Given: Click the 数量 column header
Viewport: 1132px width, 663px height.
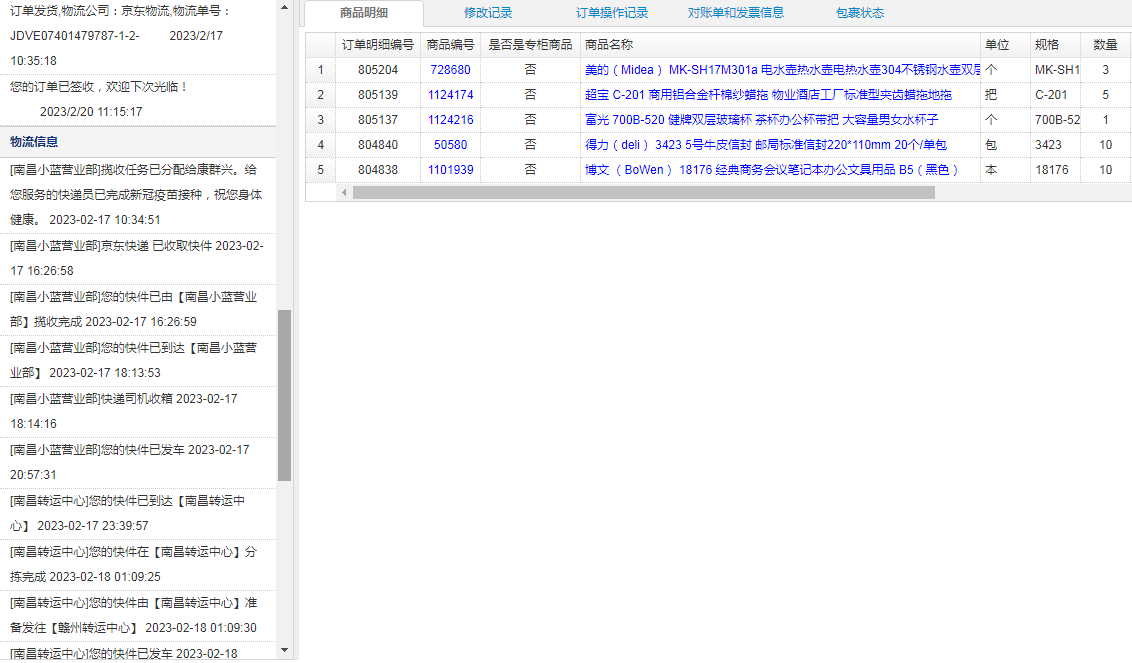Looking at the screenshot, I should [1105, 45].
